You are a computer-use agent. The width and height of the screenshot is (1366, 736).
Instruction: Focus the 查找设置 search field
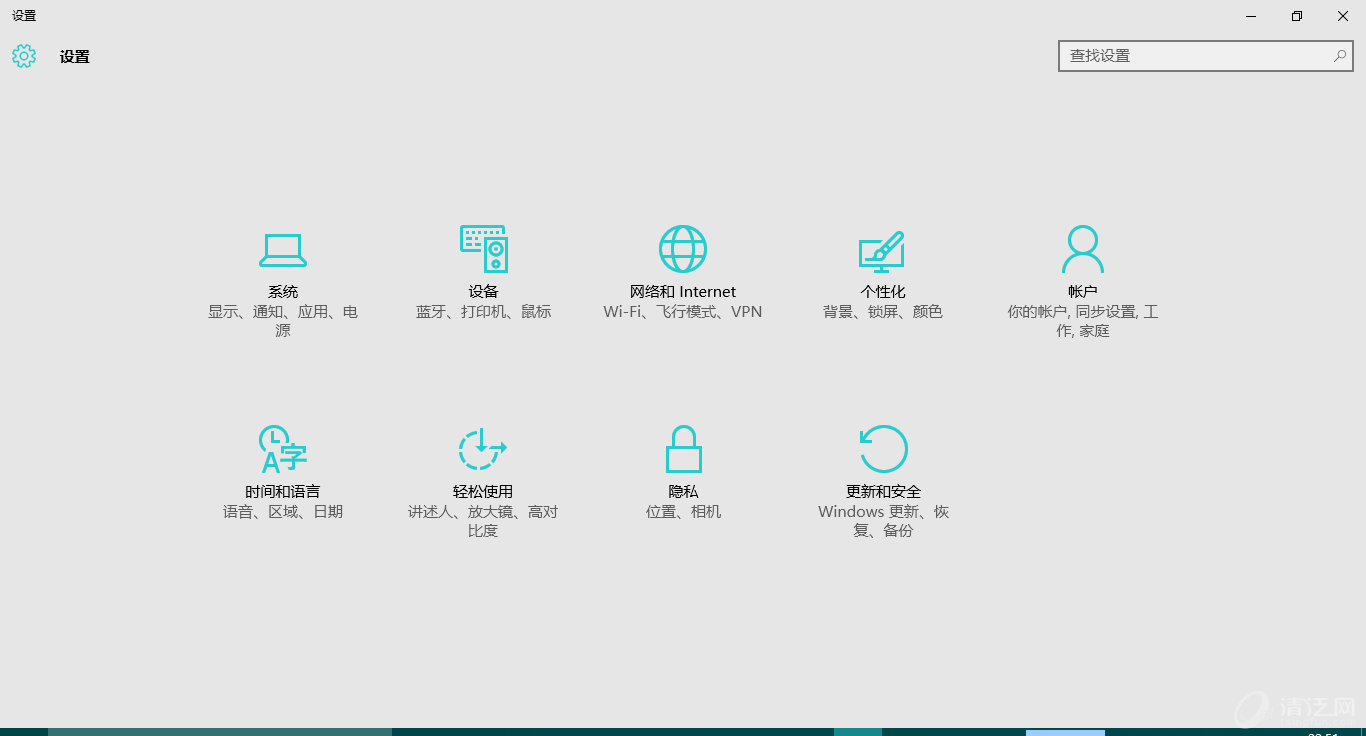tap(1206, 56)
